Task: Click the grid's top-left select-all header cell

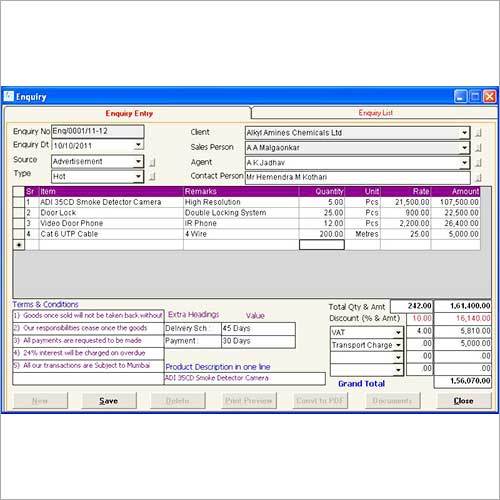Action: click(x=19, y=191)
